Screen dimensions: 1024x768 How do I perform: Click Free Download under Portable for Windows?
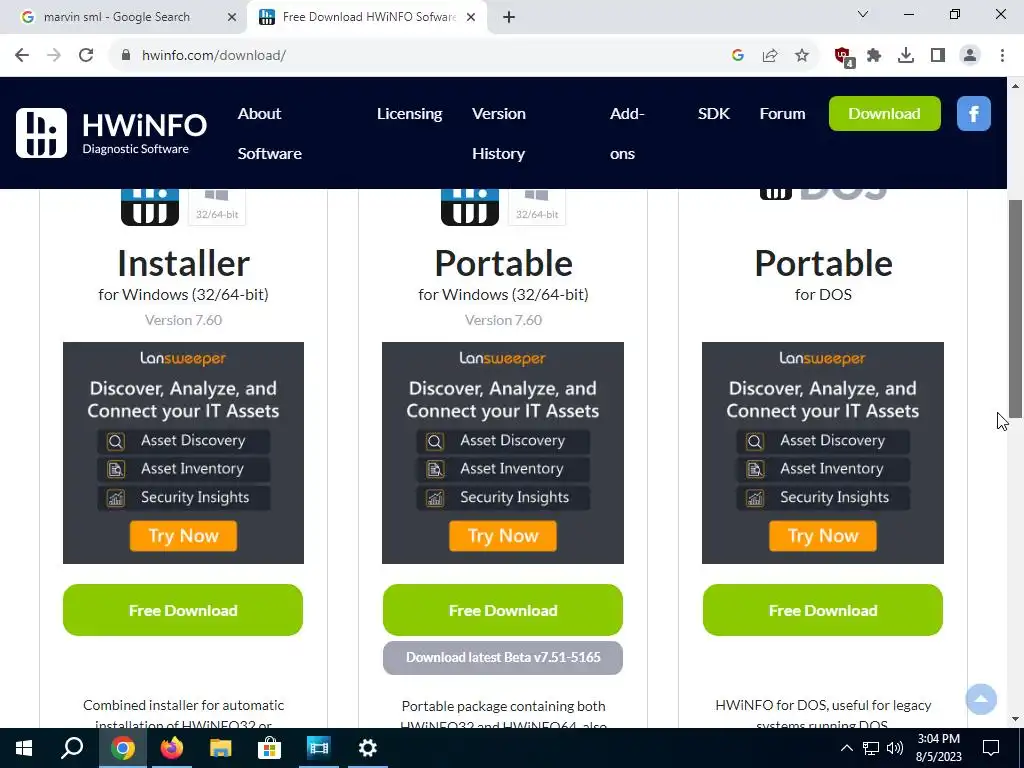(503, 610)
